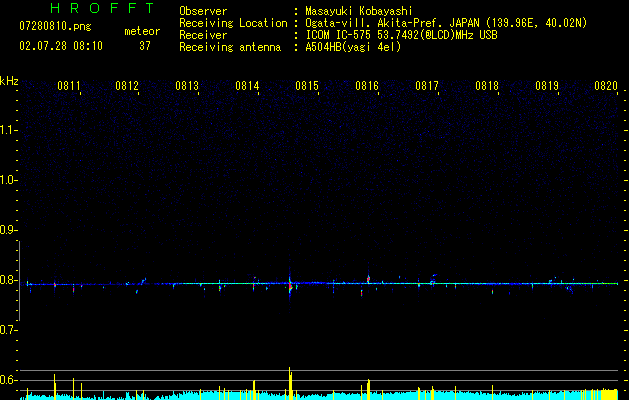
Task: Click observer name Masayuki Kobayashi
Action: [359, 11]
